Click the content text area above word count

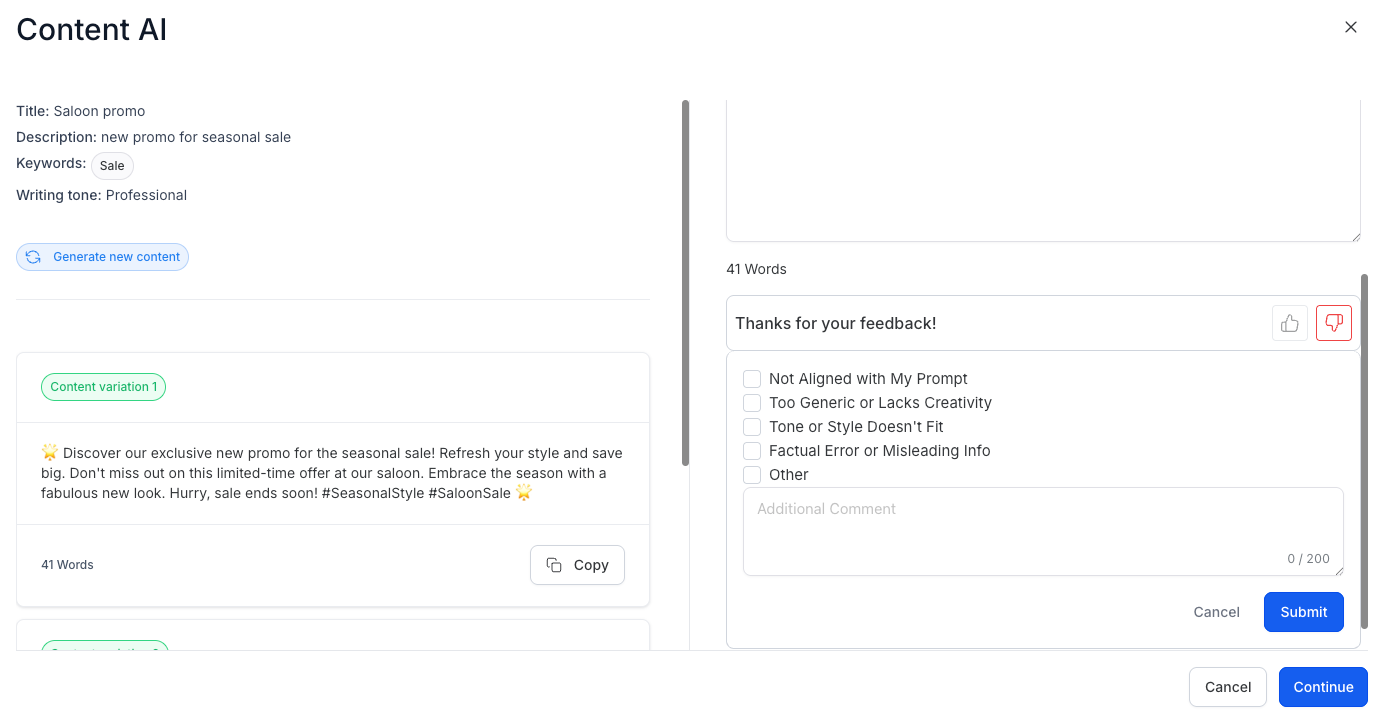[1042, 170]
